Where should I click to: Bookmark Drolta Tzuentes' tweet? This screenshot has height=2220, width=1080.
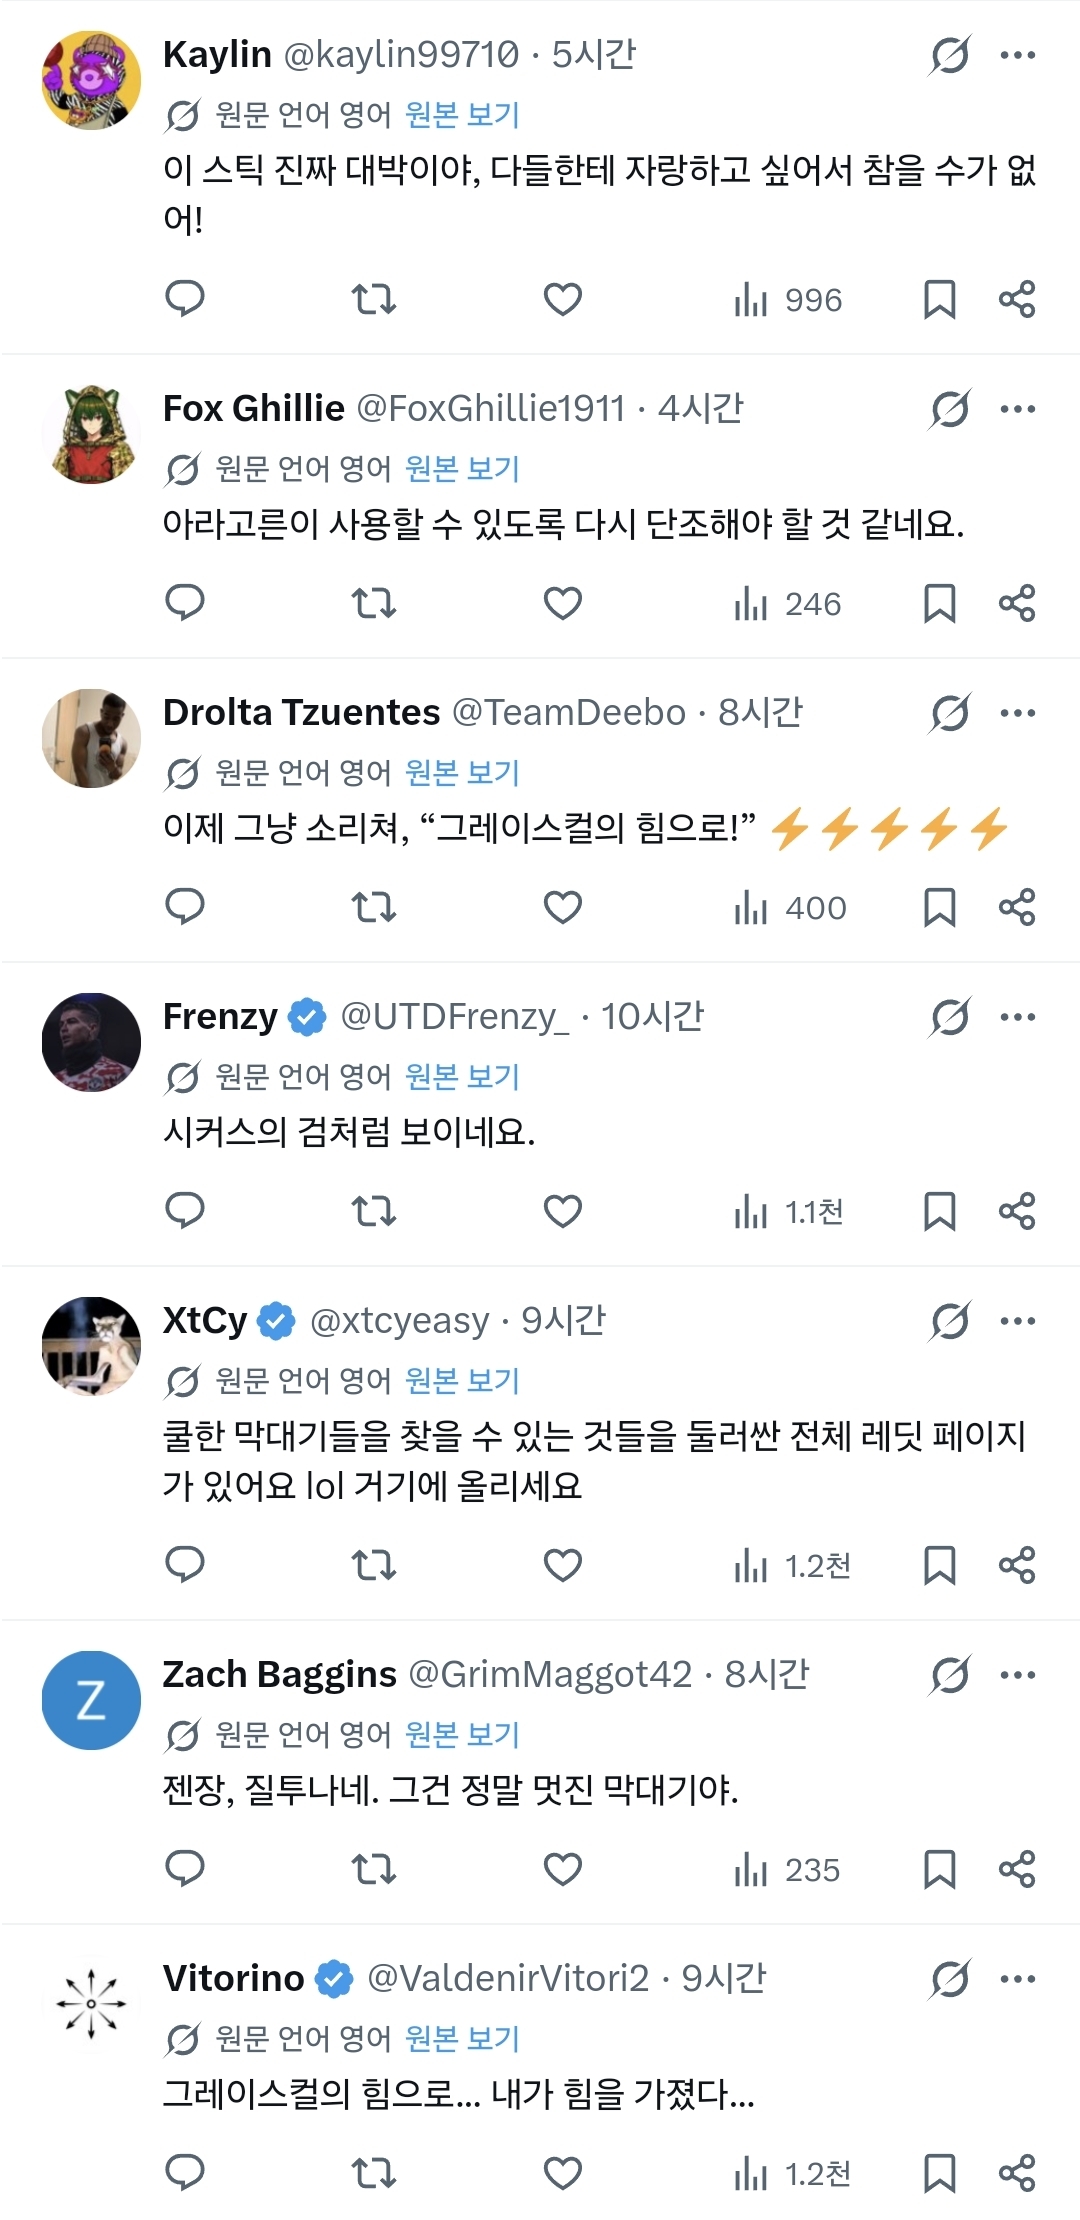click(x=939, y=907)
